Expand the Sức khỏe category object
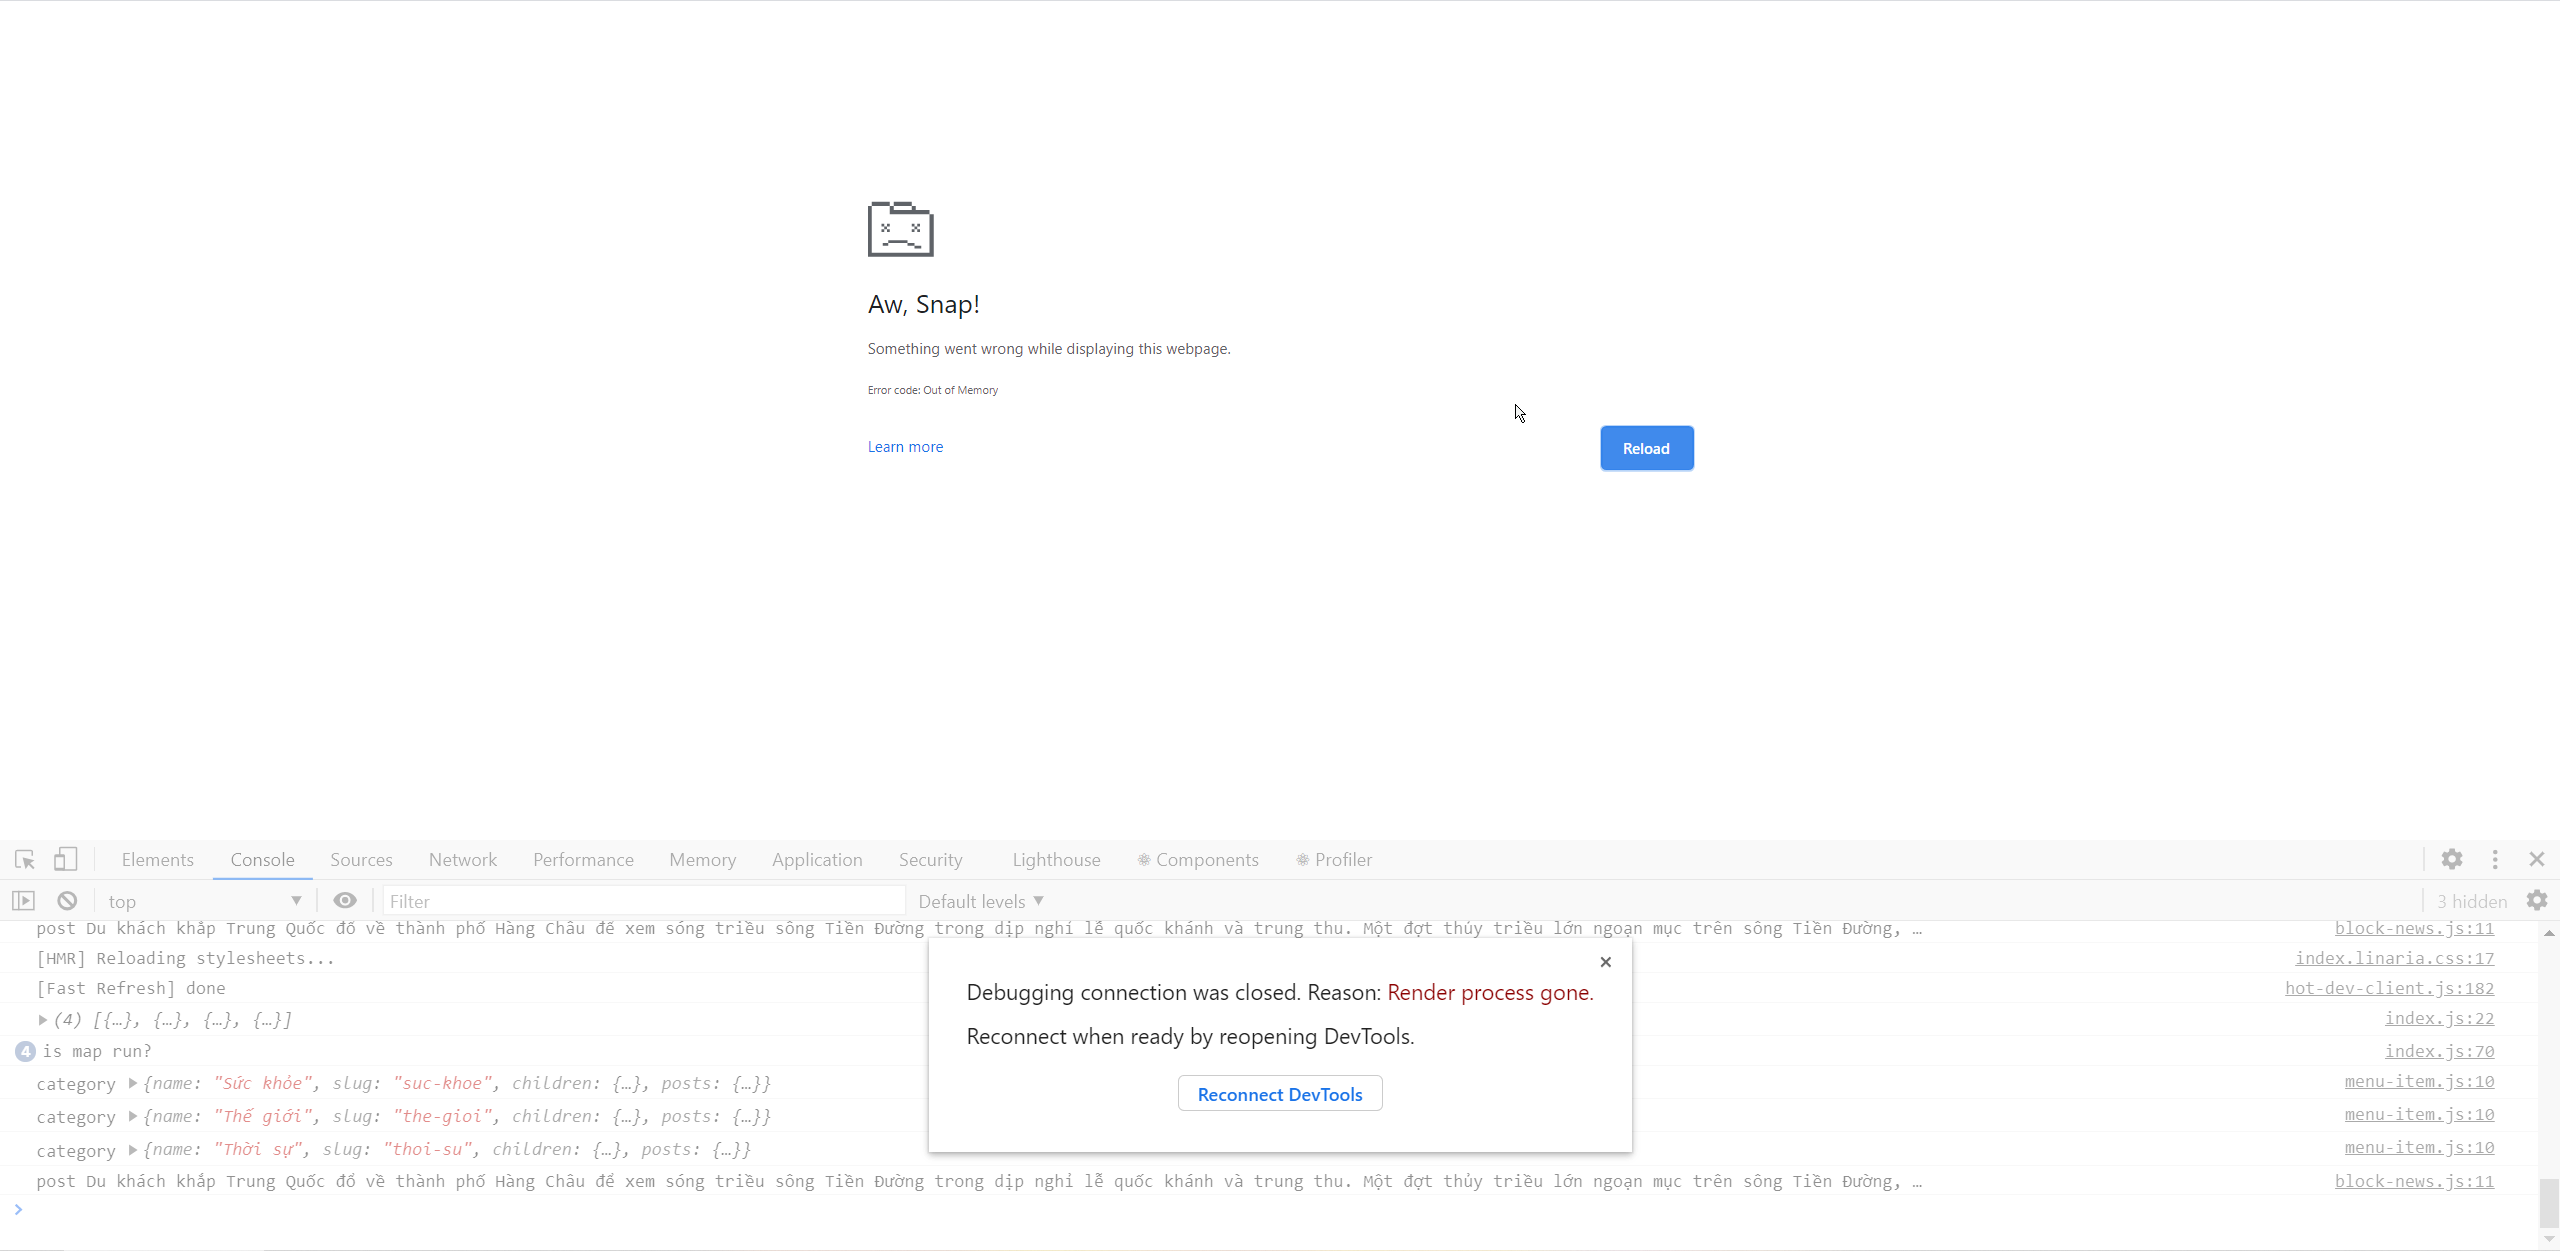Screen dimensions: 2560x1251 click(x=133, y=1083)
